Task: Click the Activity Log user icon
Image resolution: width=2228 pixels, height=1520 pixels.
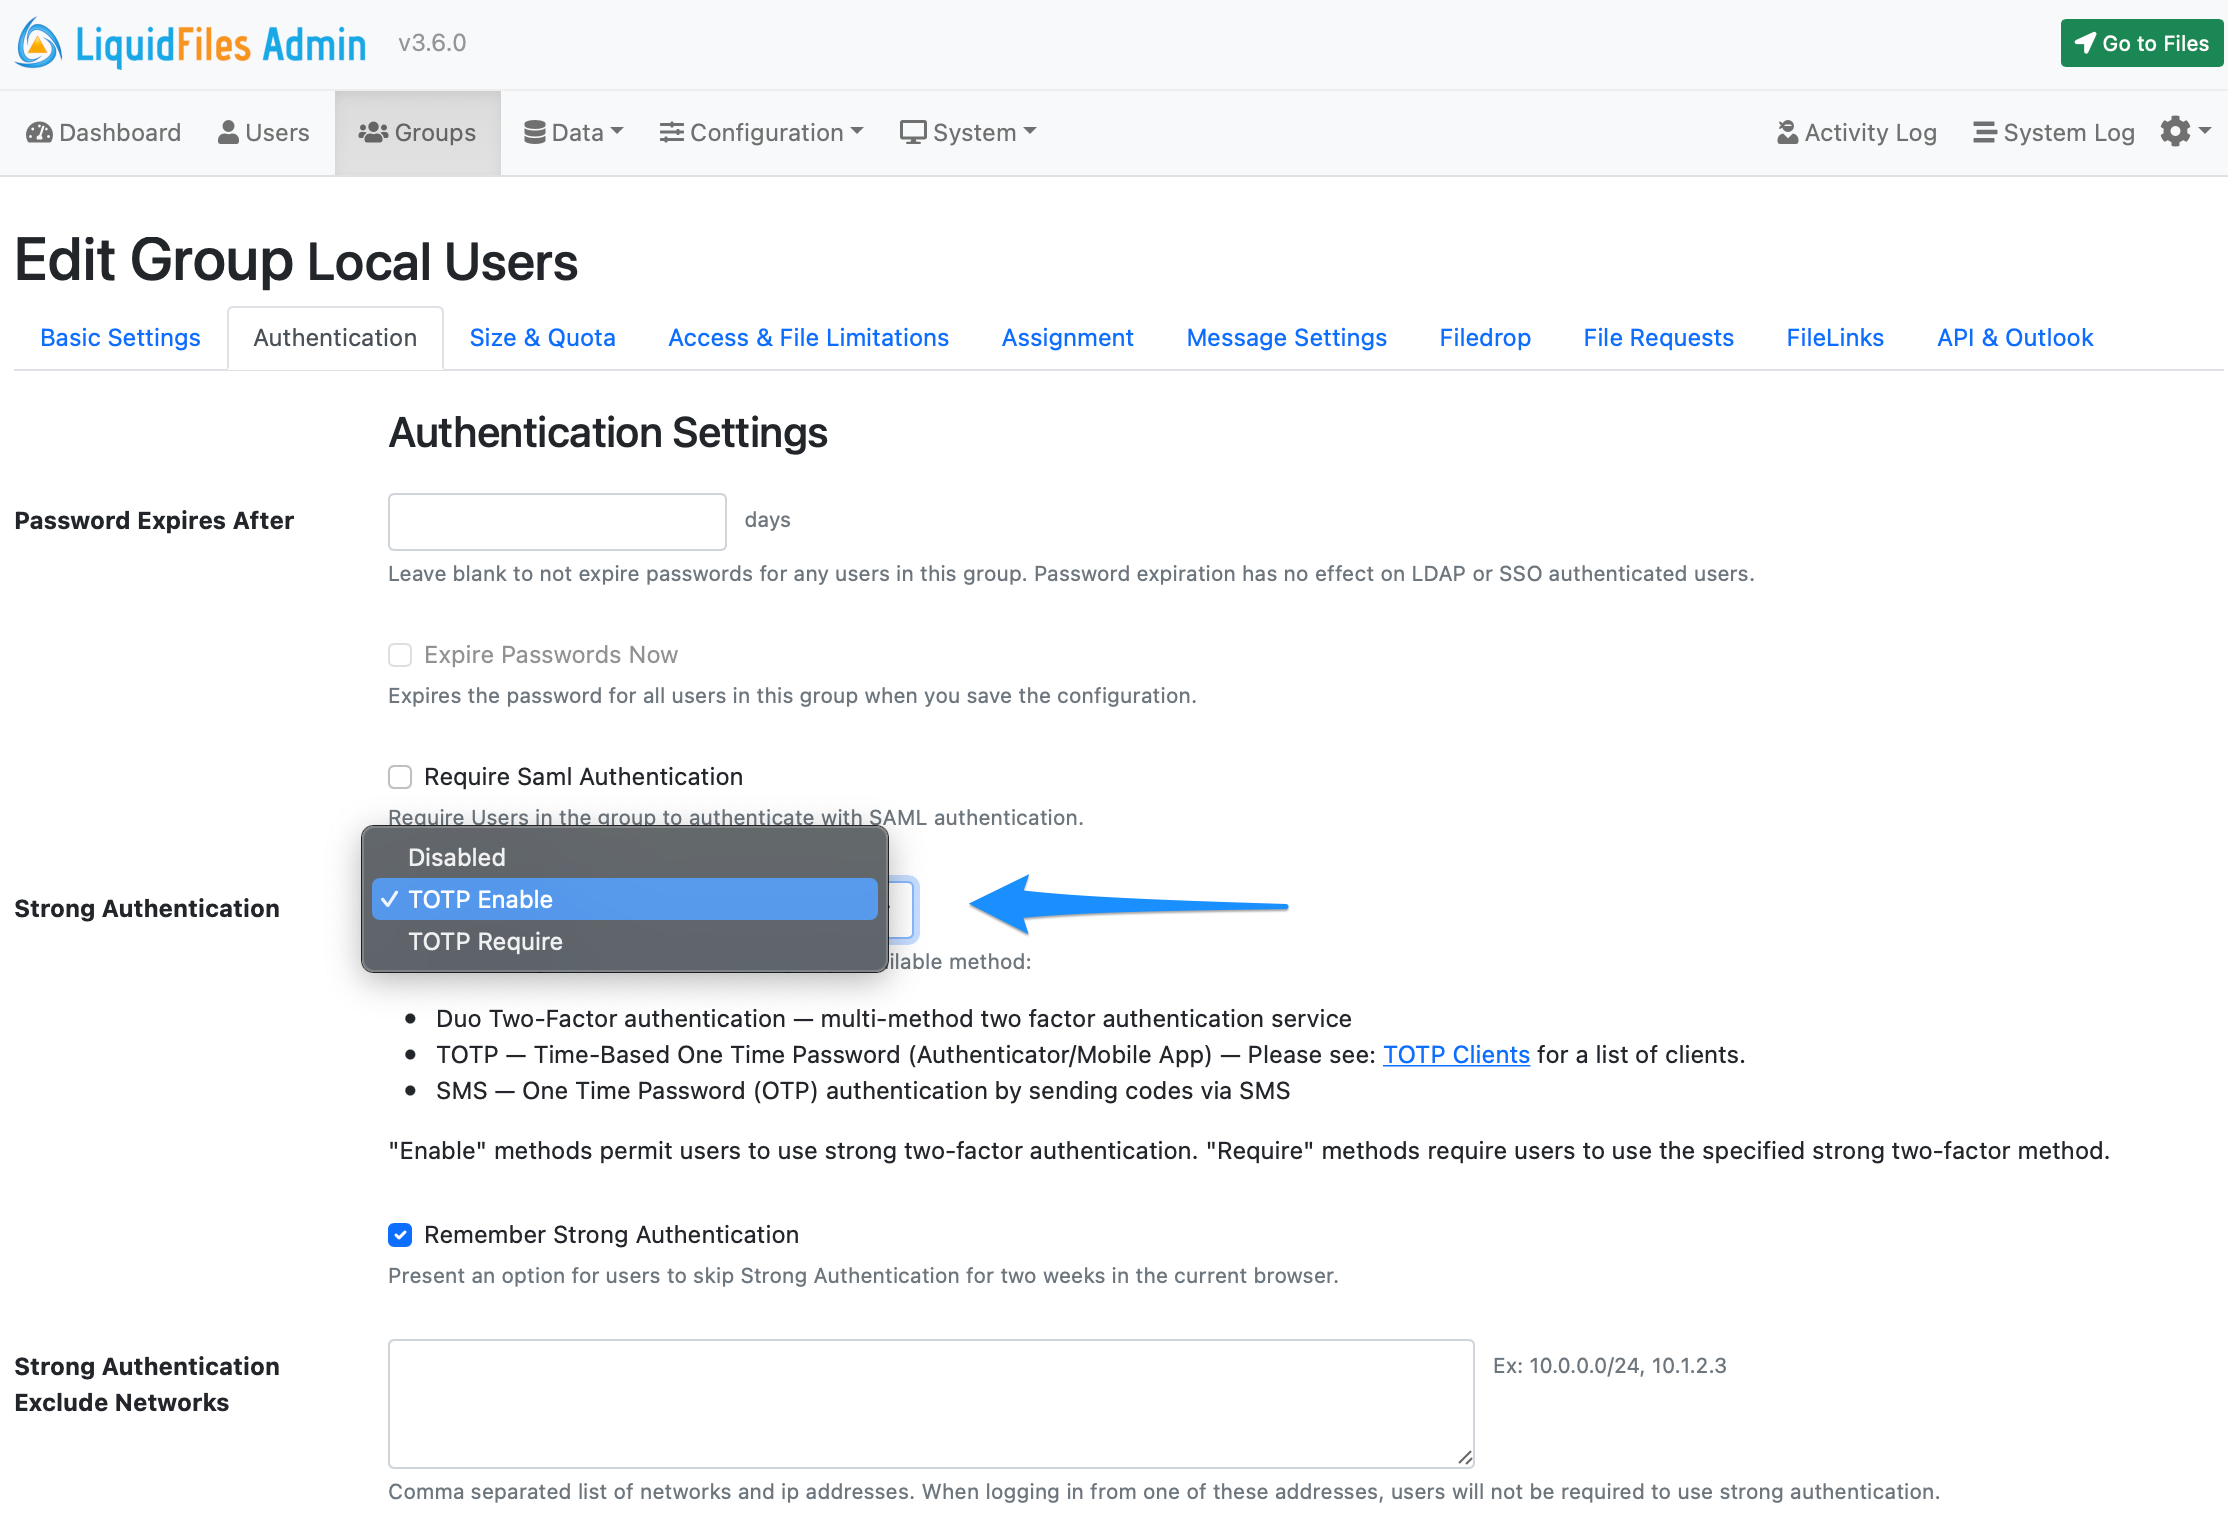Action: tap(1787, 132)
